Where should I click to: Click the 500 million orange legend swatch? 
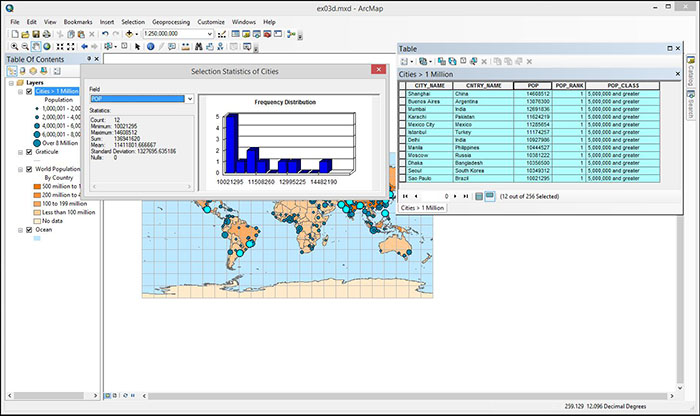37,187
